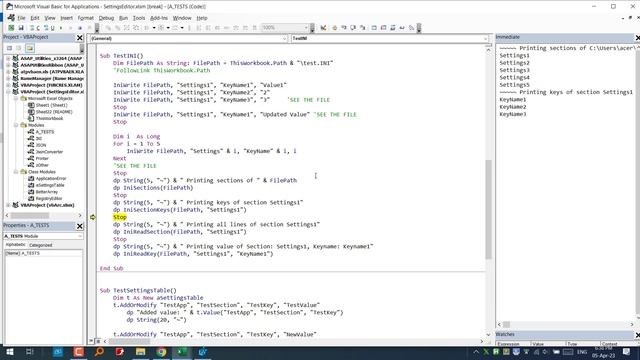Select the BetterArray class module
Viewport: 640px width, 360px height.
[x=47, y=192]
